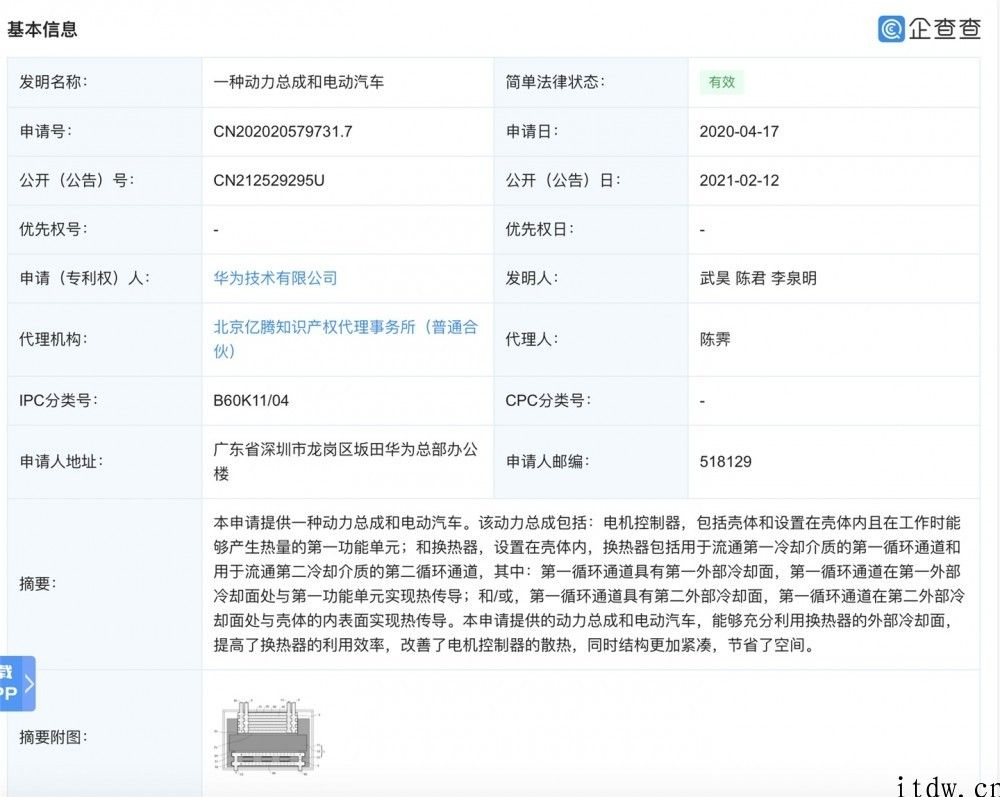Click the application date 2020-04-17
Screen dimensions: 1000x797
739,131
